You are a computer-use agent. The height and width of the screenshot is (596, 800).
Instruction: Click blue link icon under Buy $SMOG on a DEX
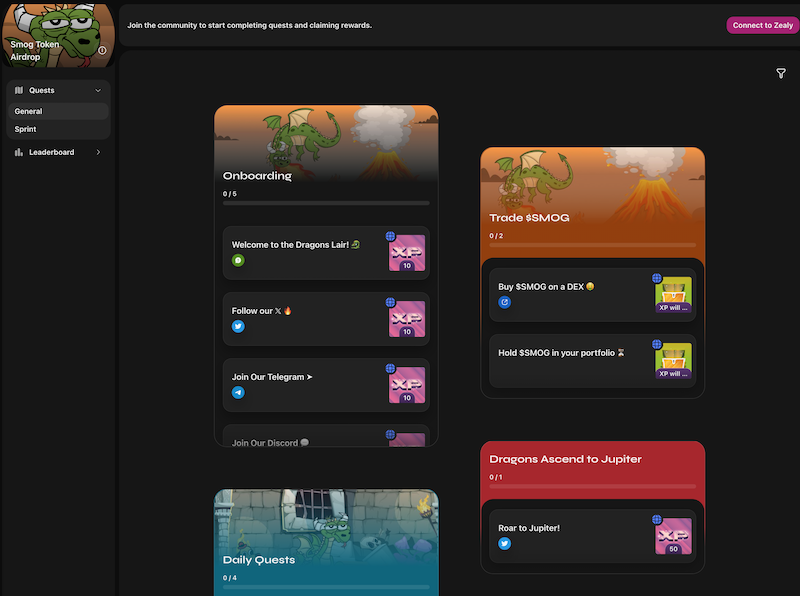click(x=505, y=302)
